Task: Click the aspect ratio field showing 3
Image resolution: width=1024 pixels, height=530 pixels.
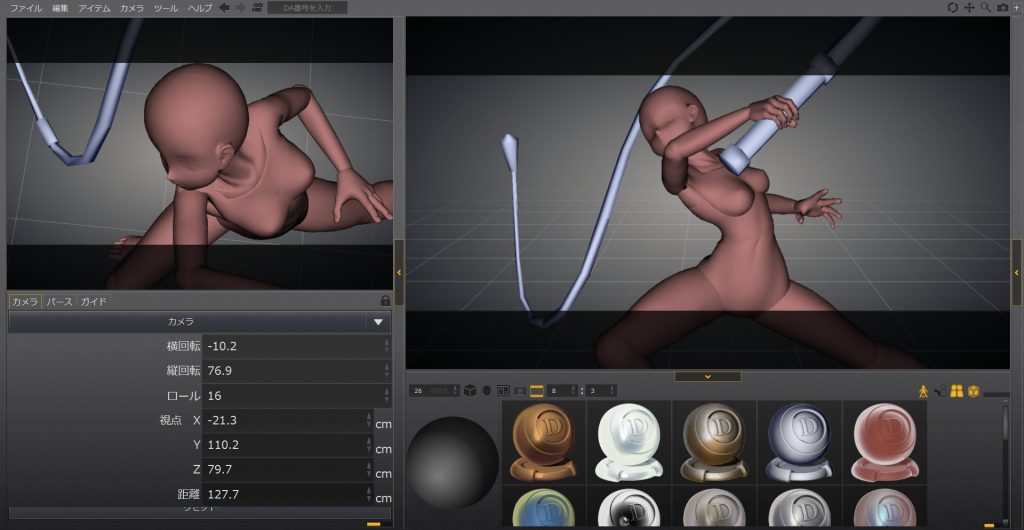Action: 601,391
